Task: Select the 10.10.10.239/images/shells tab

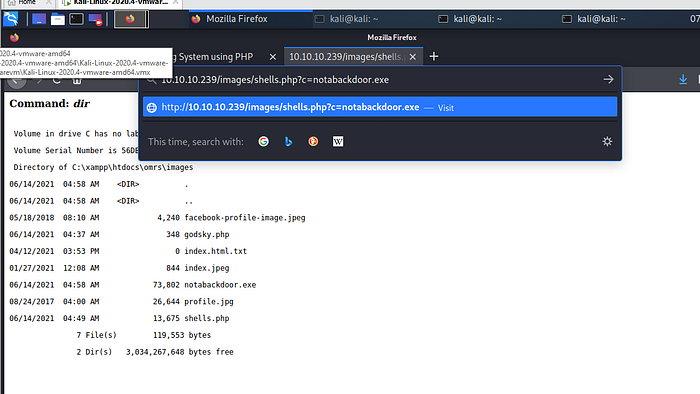Action: click(346, 57)
